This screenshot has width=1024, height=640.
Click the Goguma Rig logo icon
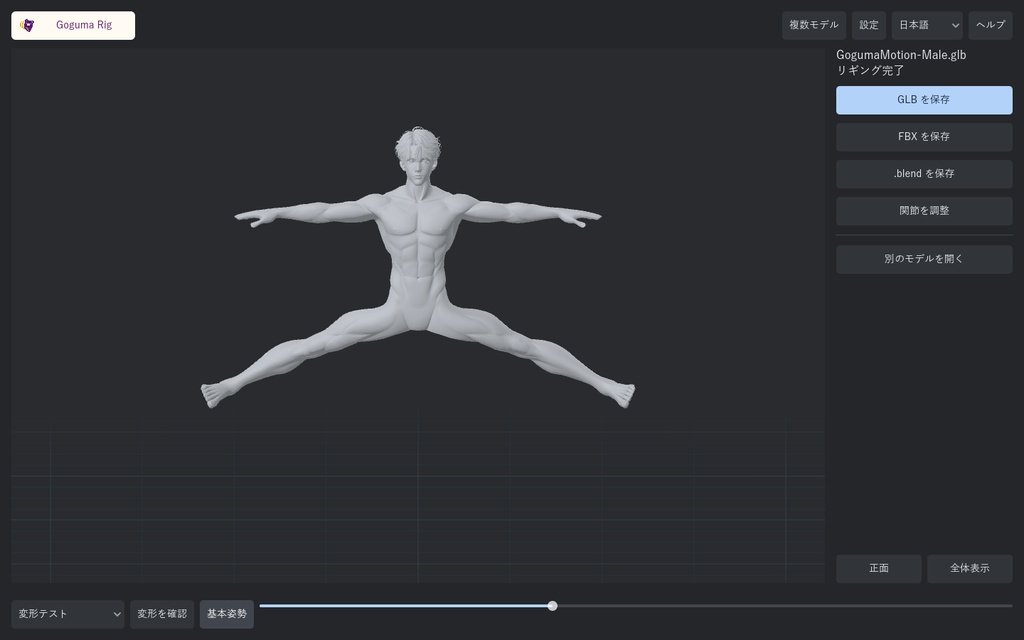pos(27,25)
